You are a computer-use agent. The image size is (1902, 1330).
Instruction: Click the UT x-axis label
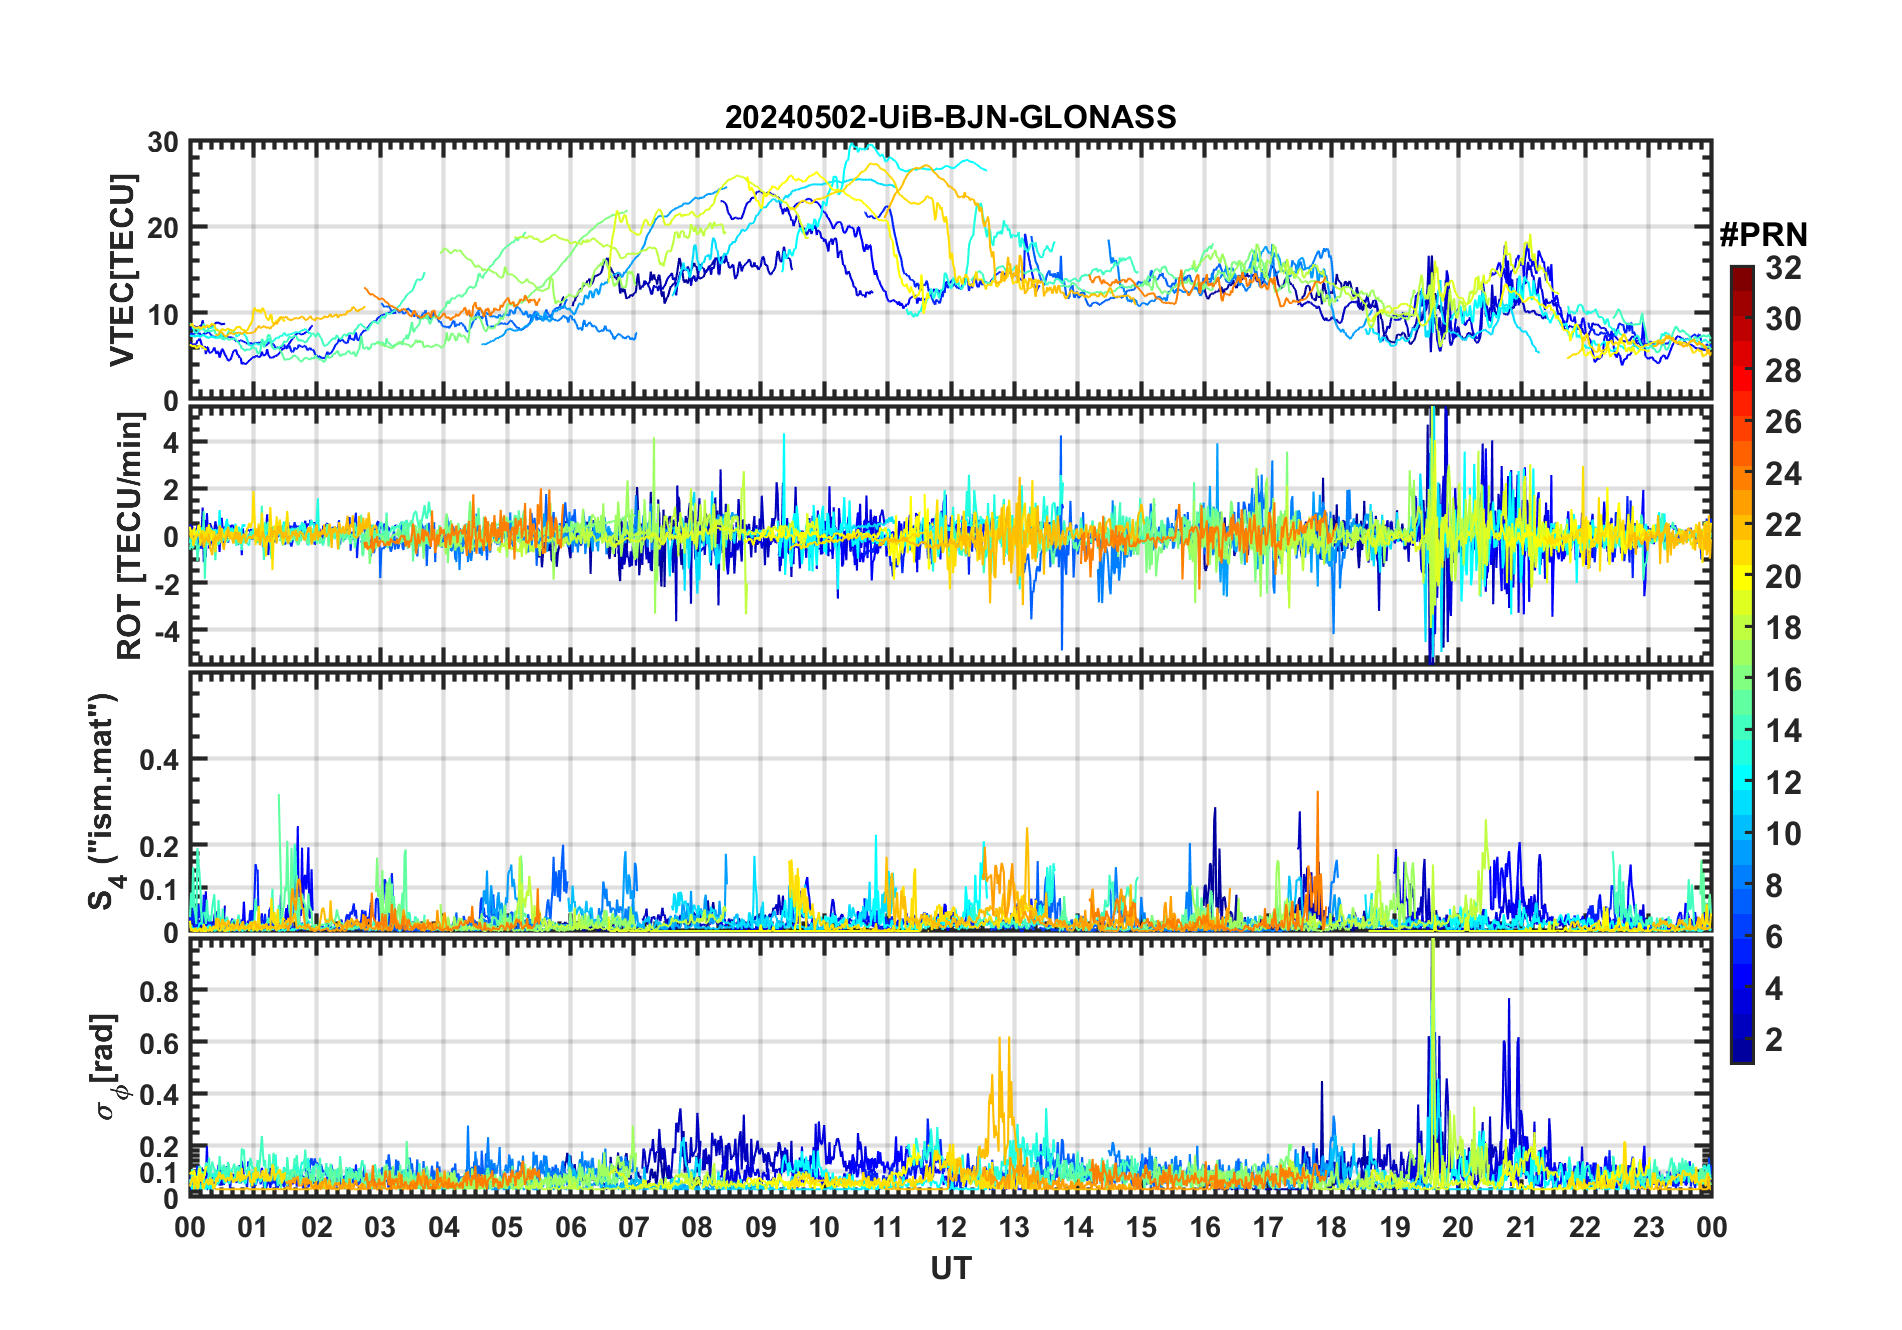(x=950, y=1268)
